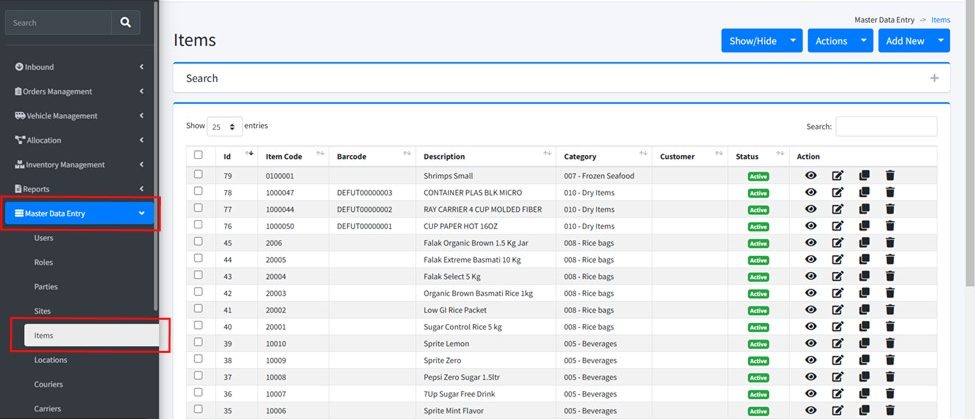Sort table by Customer column header
Viewport: 975px width, 419px height.
(x=690, y=157)
